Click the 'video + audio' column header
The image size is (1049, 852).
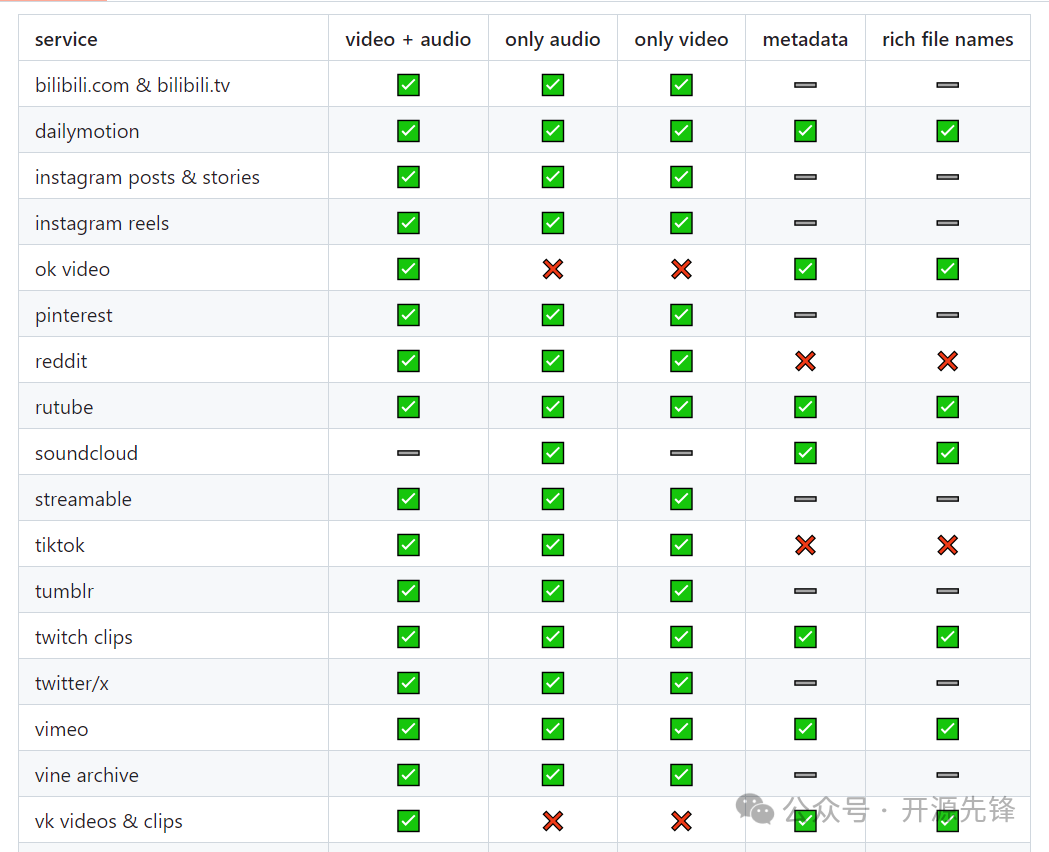(408, 38)
